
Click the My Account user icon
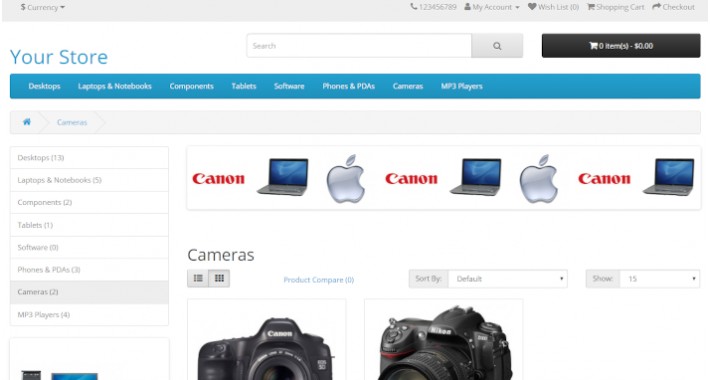pos(467,7)
